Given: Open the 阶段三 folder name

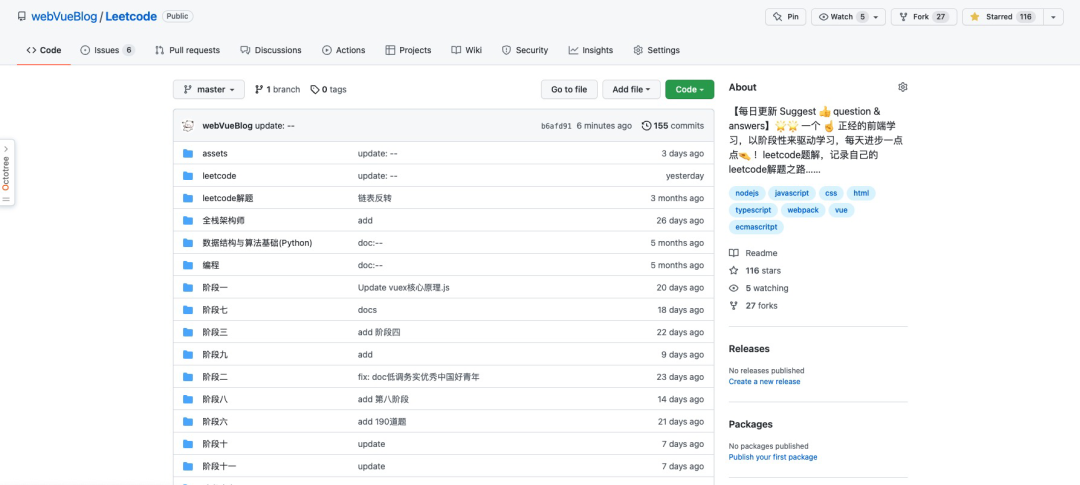Looking at the screenshot, I should [215, 332].
